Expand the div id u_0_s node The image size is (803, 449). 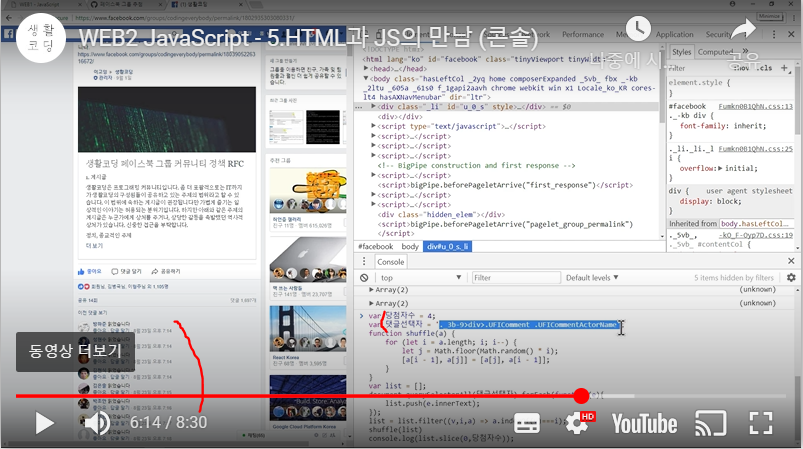point(373,106)
